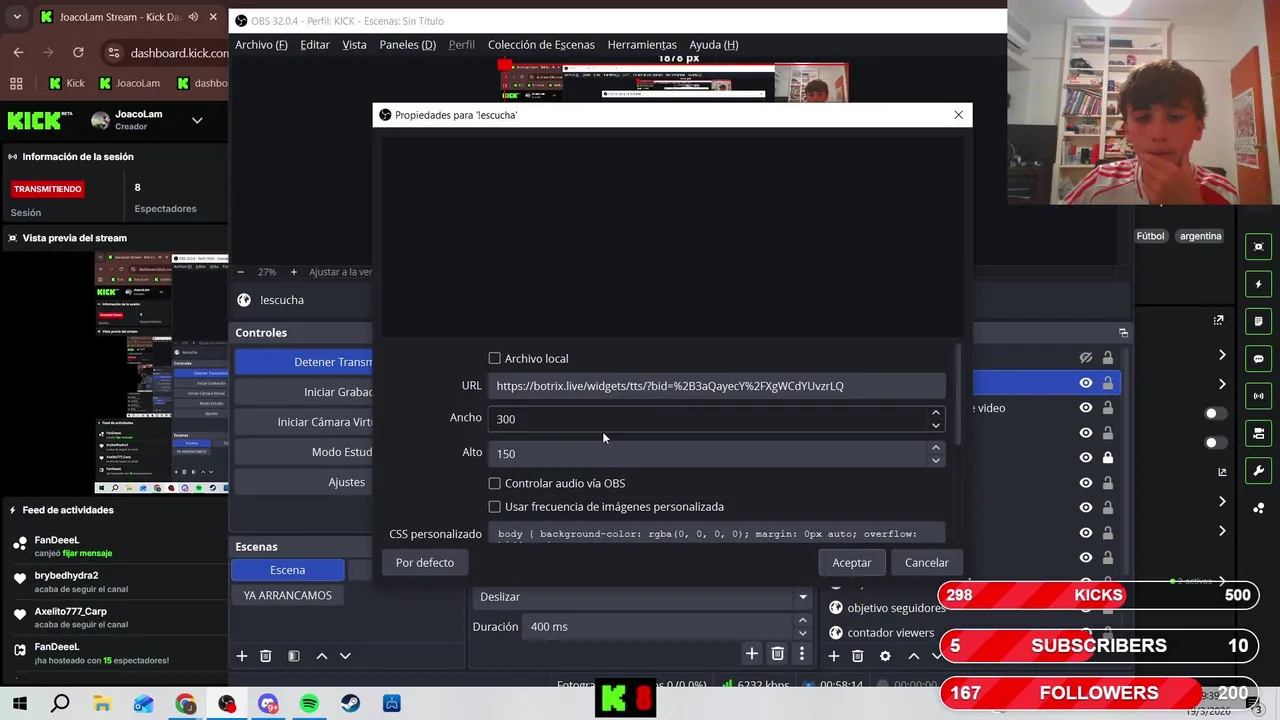Open Kick sidebar lightning activity icon
The width and height of the screenshot is (1280, 720).
1258,284
